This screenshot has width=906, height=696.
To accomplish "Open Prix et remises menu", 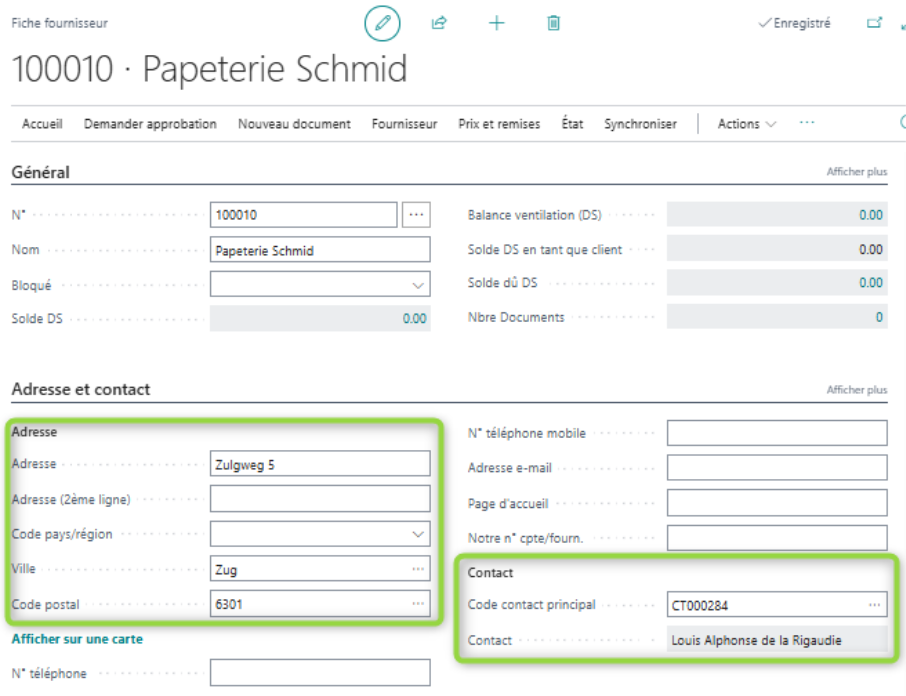I will 499,124.
